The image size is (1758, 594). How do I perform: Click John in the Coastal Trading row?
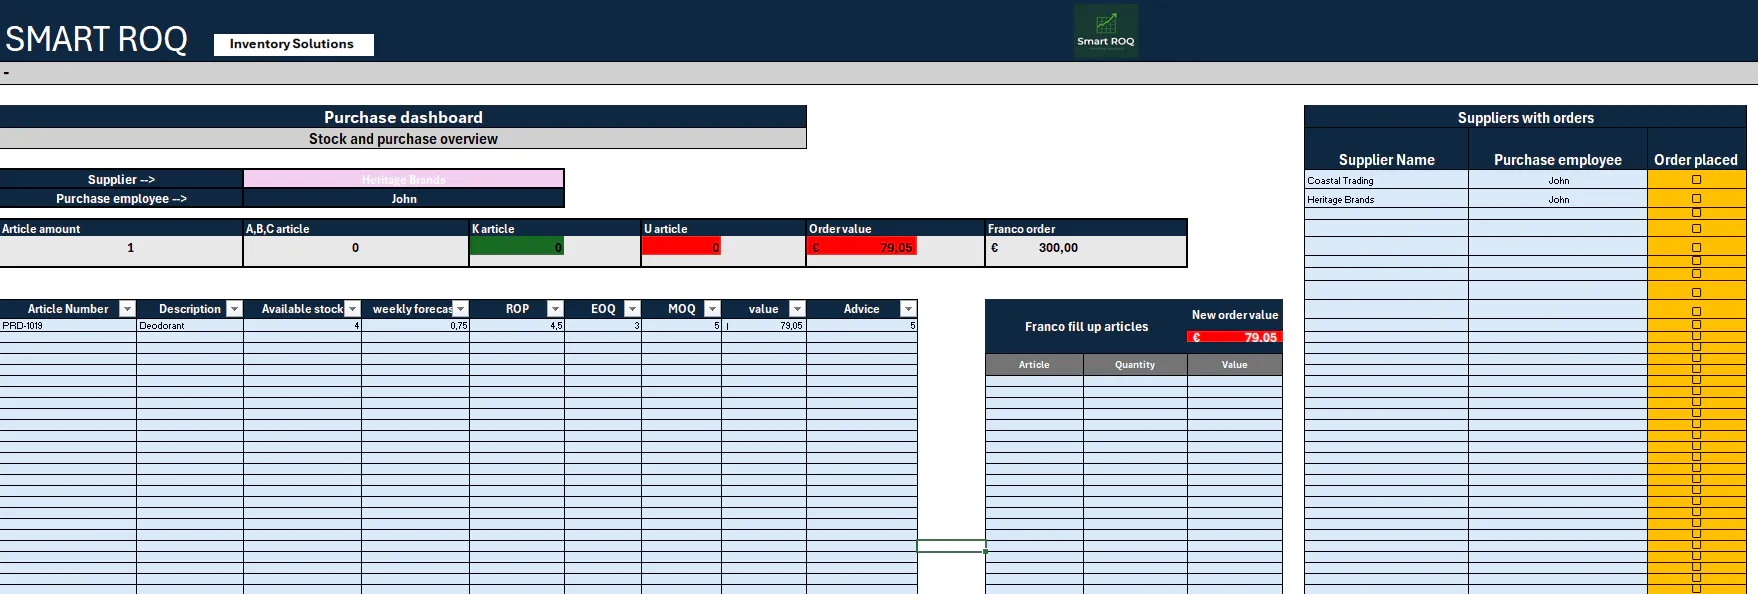pos(1558,180)
